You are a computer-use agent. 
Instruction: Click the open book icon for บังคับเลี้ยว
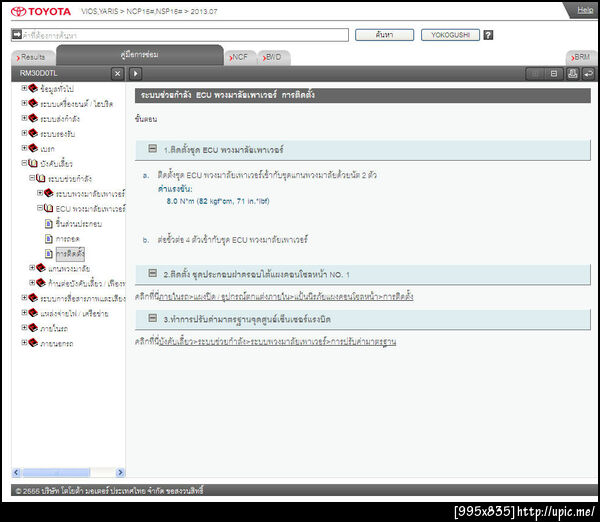coord(33,163)
